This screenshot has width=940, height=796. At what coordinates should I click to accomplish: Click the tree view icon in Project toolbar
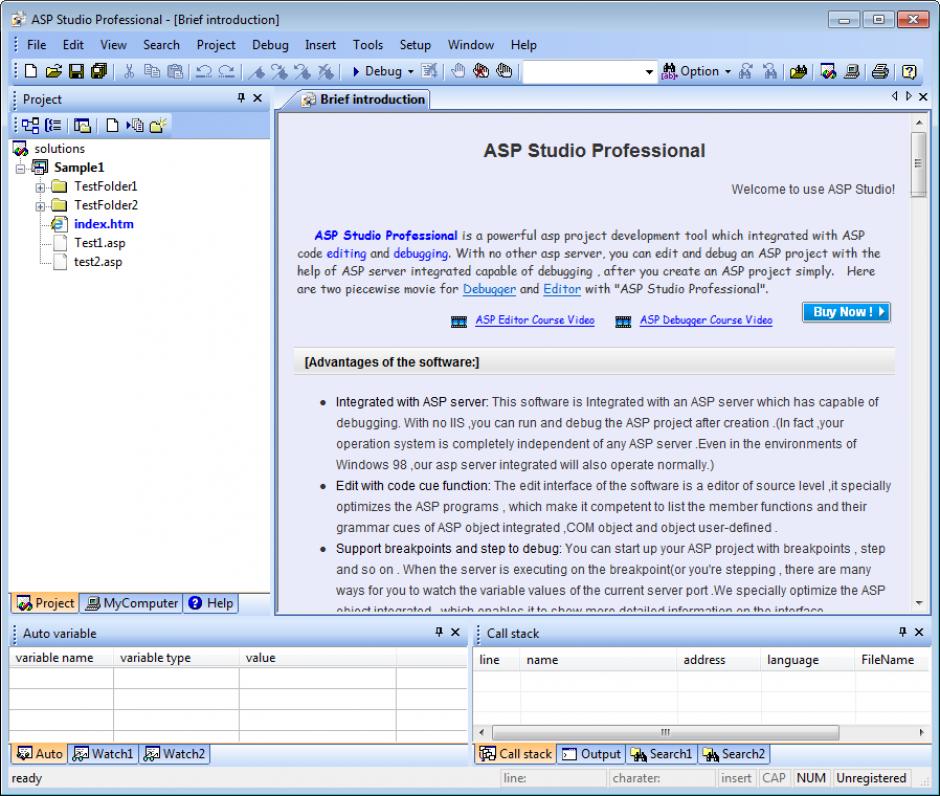[31, 125]
